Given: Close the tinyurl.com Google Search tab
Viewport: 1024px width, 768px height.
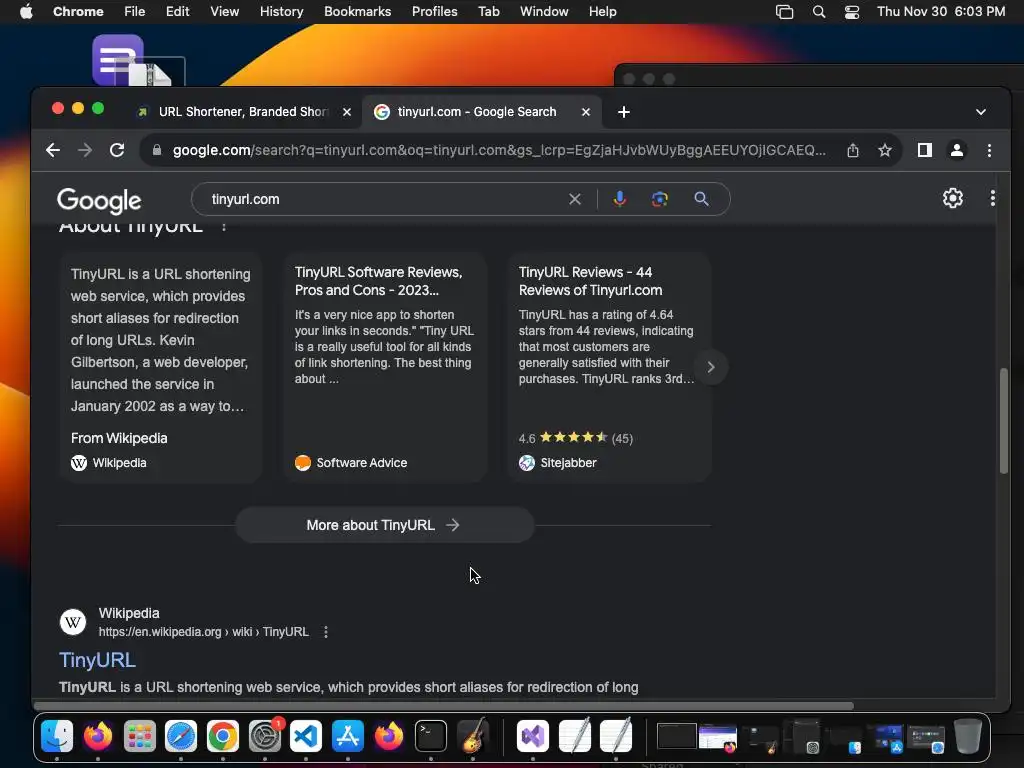Looking at the screenshot, I should pos(586,112).
